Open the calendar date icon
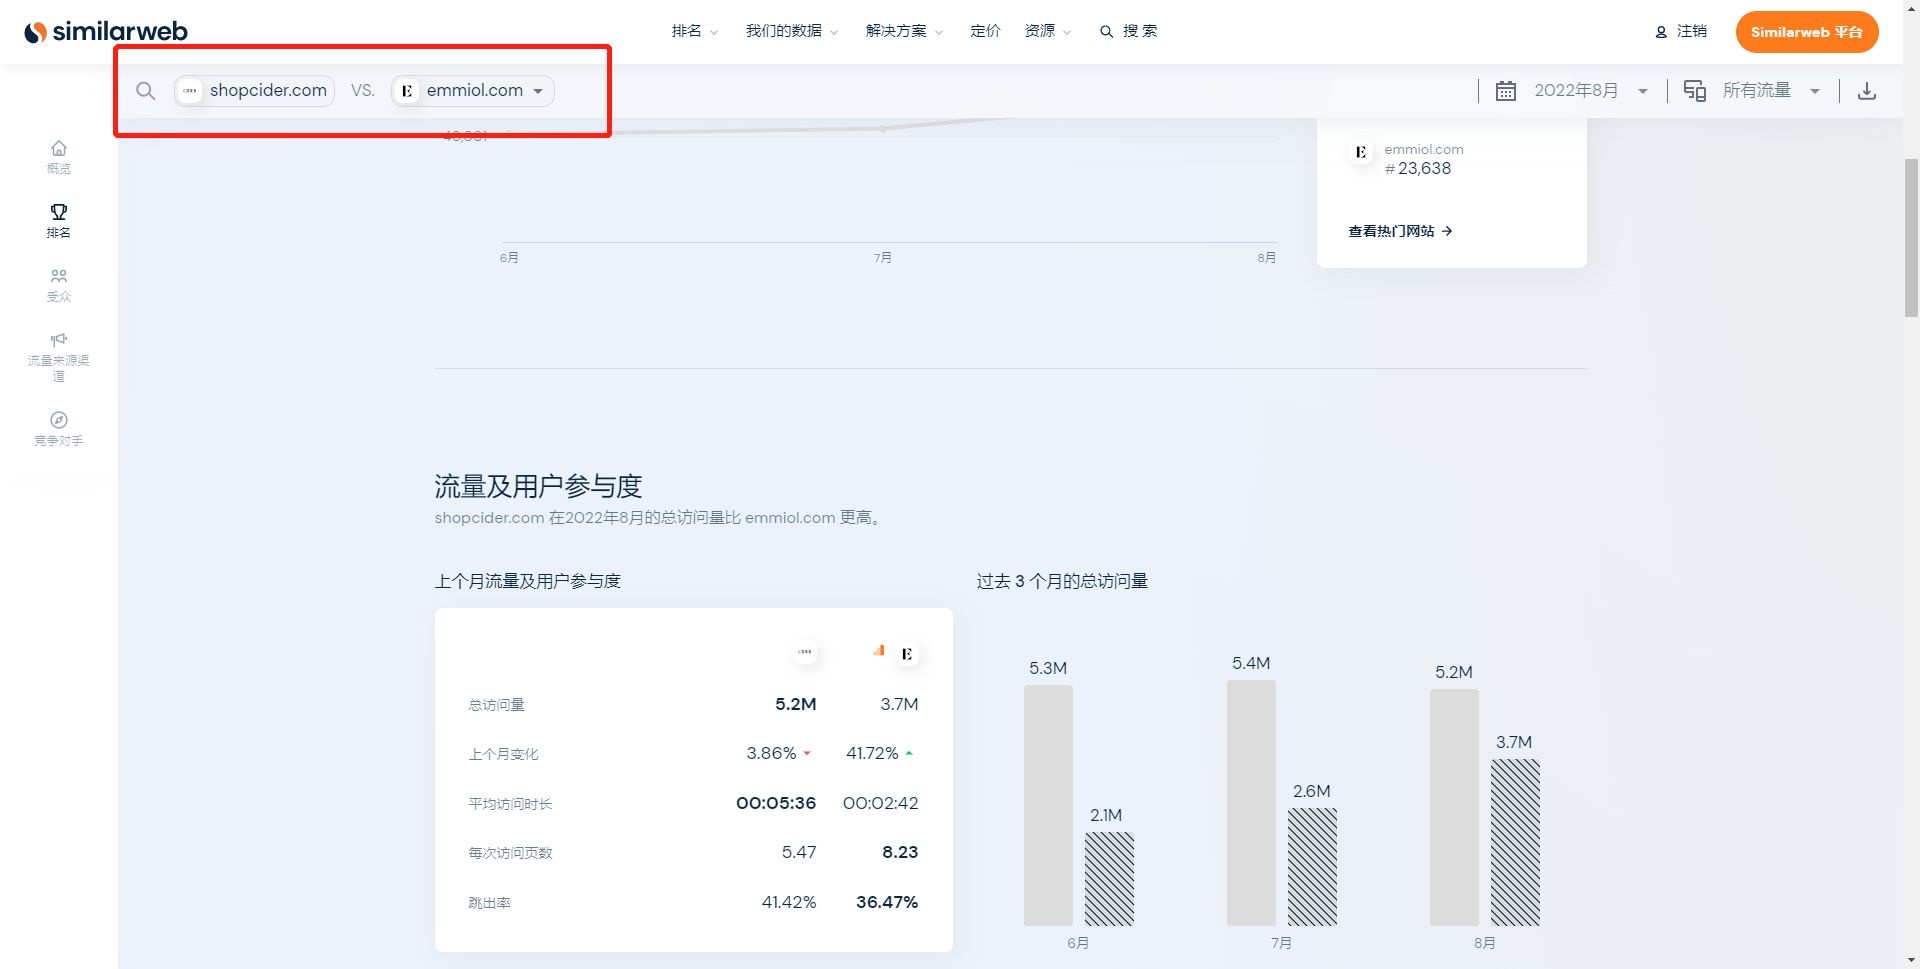Image resolution: width=1920 pixels, height=969 pixels. click(x=1506, y=91)
